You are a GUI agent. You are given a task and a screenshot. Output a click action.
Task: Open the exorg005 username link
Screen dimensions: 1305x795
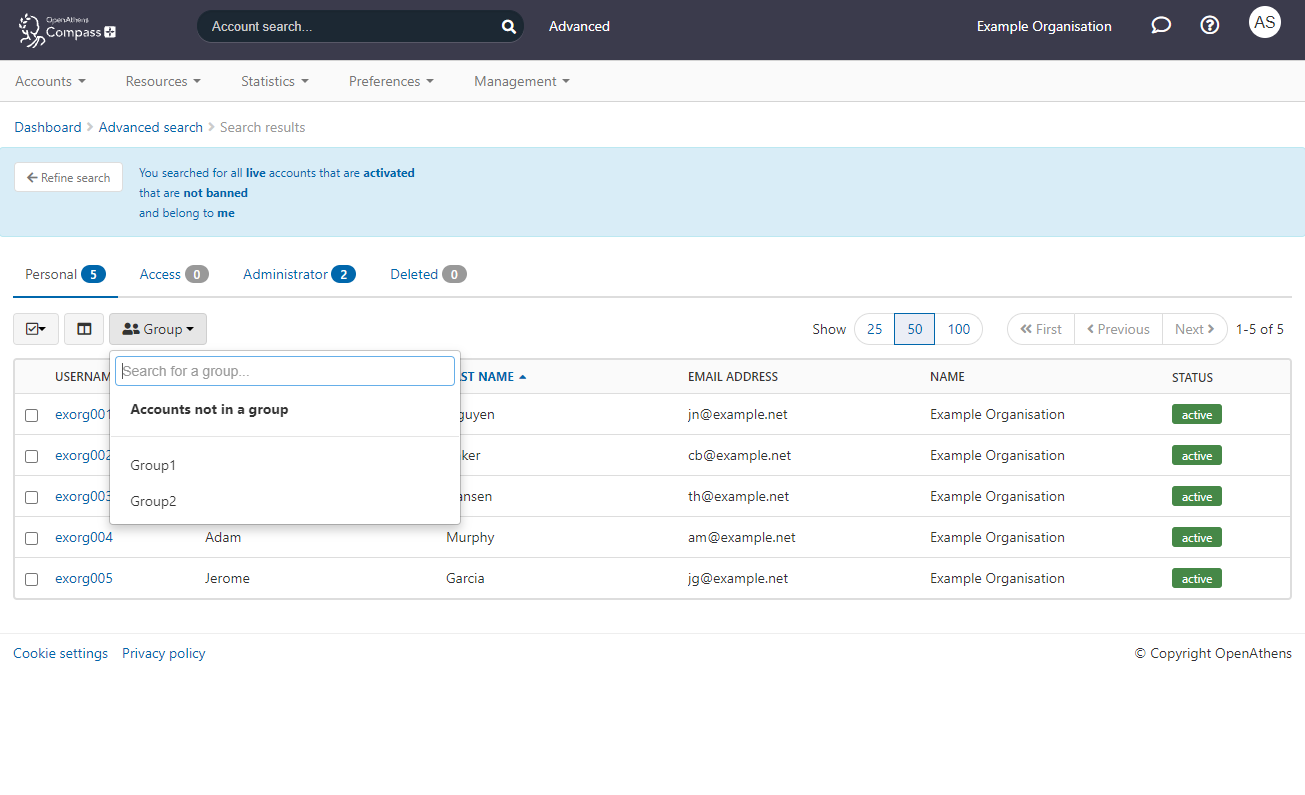coord(84,578)
